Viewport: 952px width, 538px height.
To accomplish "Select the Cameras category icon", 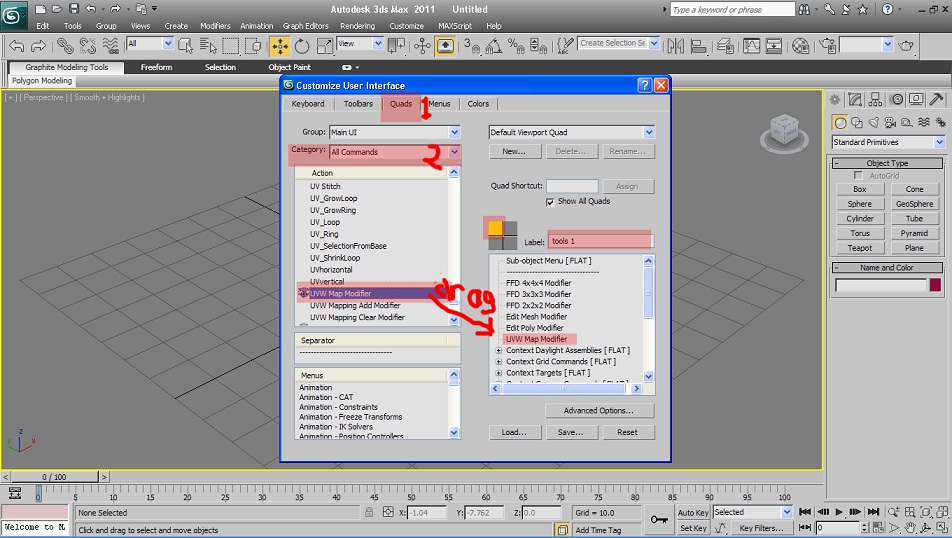I will coord(891,123).
